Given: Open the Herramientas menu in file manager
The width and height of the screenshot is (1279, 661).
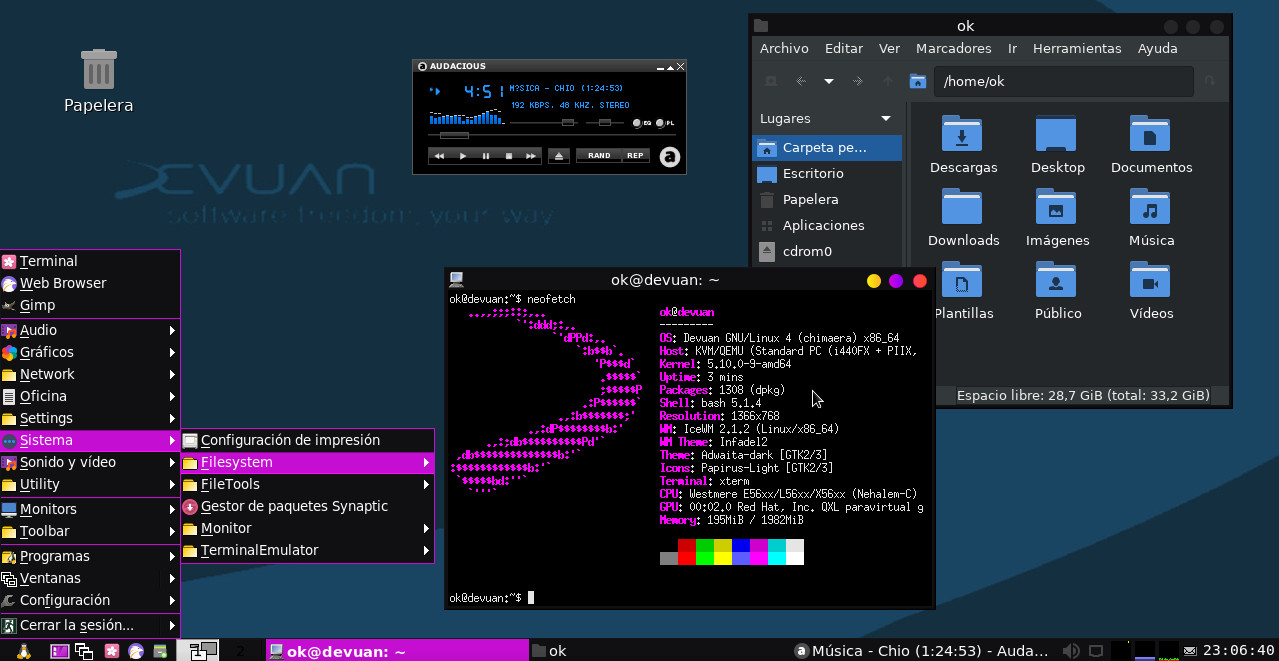Looking at the screenshot, I should click(1077, 48).
